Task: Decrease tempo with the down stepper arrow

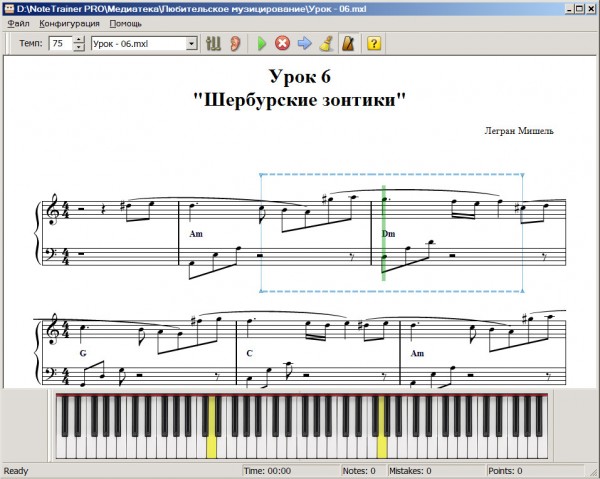Action: [79, 48]
